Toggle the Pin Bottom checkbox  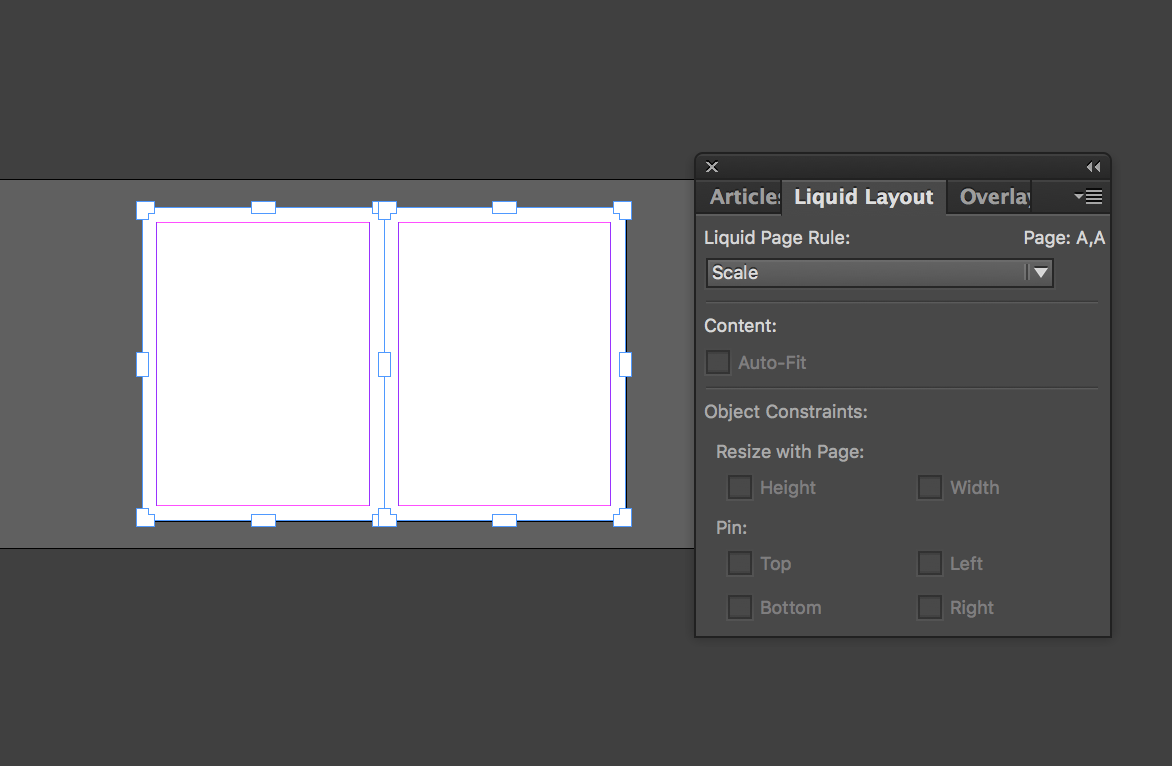[739, 607]
